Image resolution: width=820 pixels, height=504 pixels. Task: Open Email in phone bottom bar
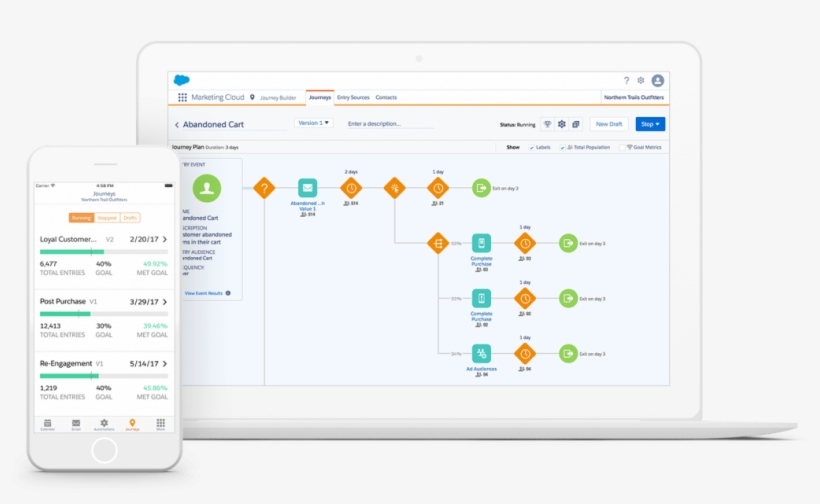[x=76, y=424]
